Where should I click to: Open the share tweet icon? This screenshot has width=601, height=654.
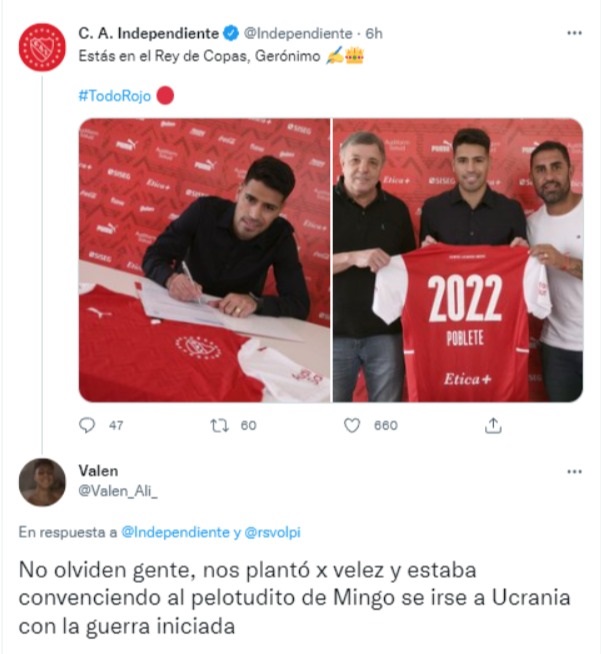click(x=493, y=425)
